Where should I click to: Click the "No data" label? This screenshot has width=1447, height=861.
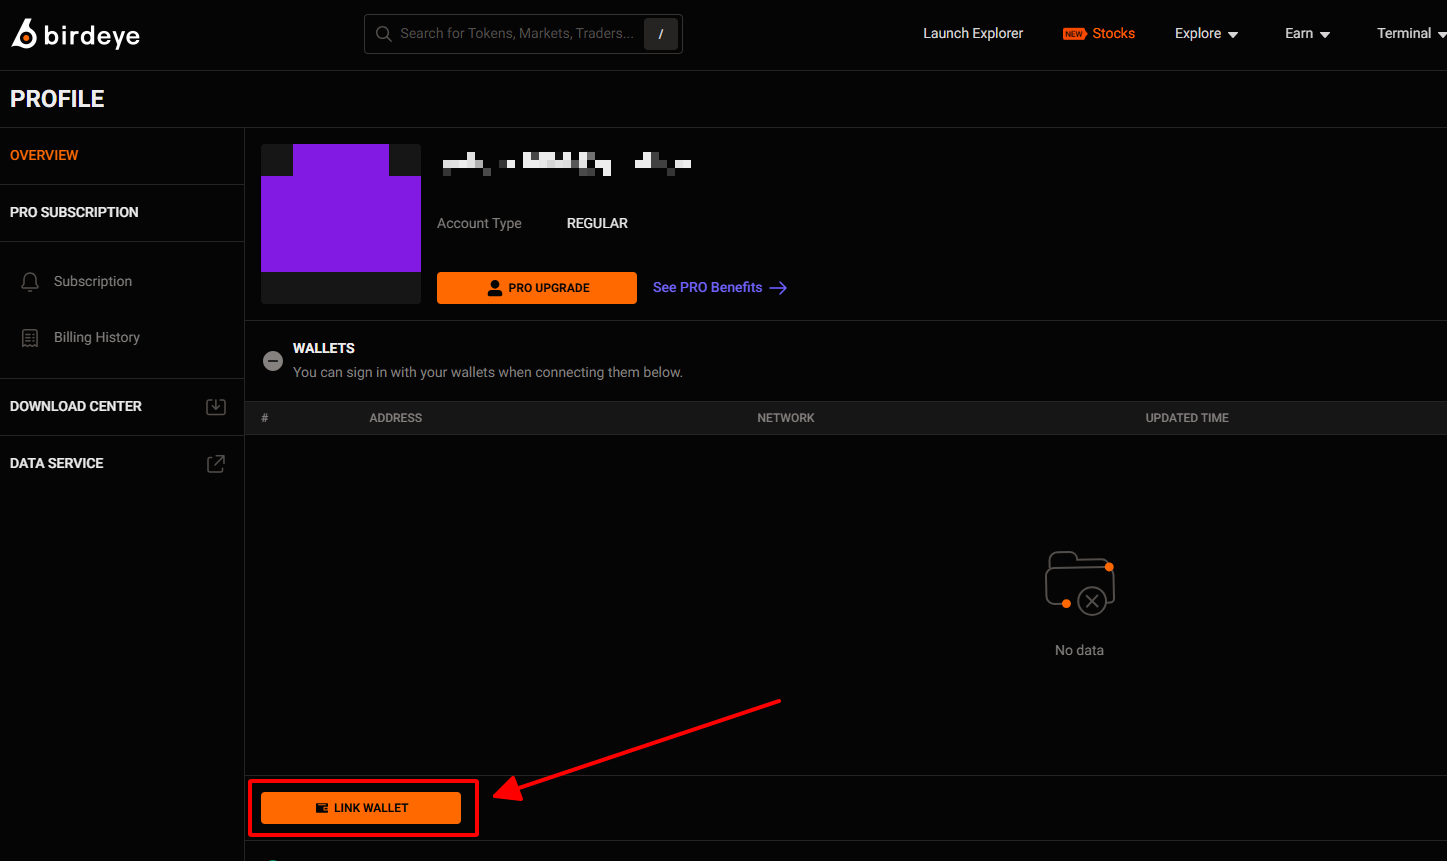pos(1080,651)
